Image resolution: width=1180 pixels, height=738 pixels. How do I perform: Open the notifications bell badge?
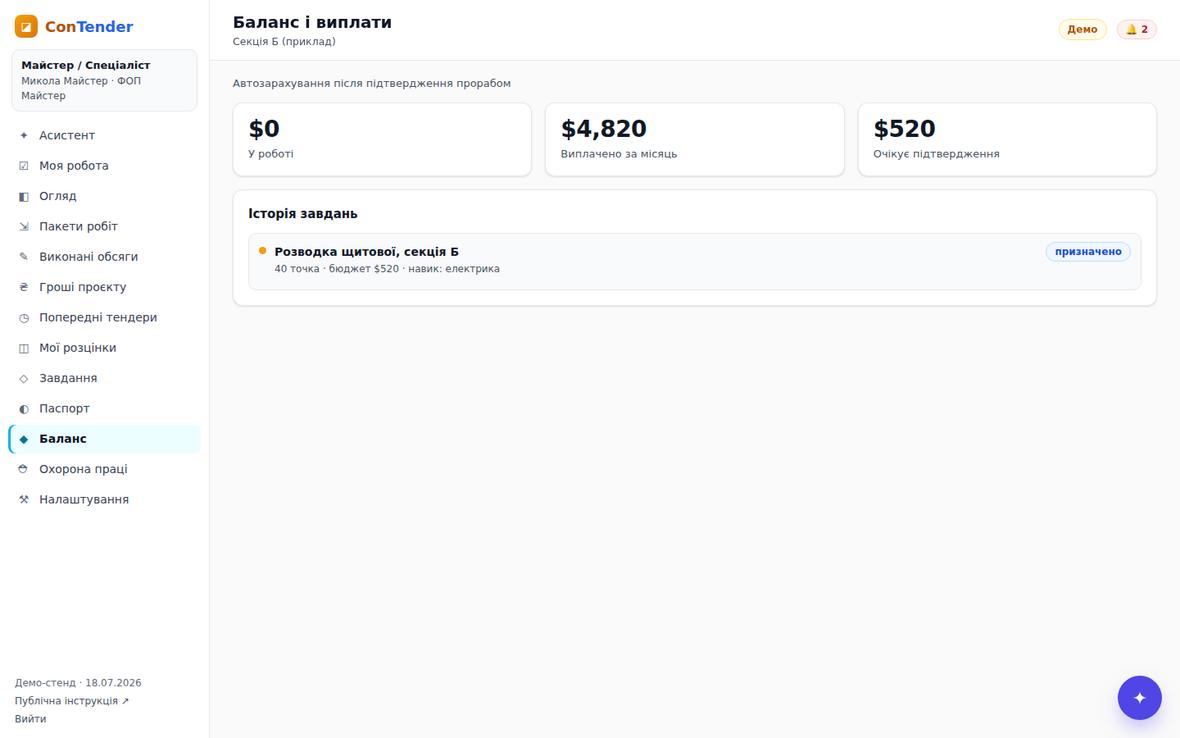point(1136,29)
